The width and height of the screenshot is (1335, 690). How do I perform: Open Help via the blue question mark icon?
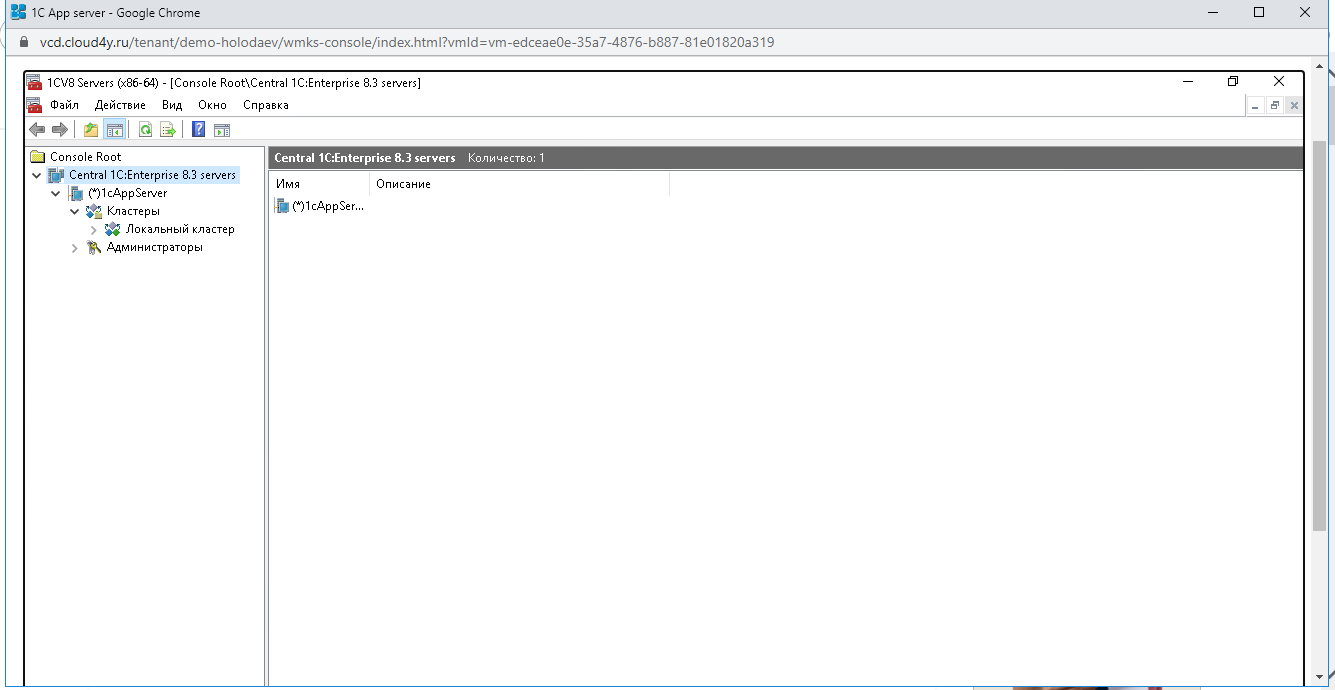[x=198, y=129]
